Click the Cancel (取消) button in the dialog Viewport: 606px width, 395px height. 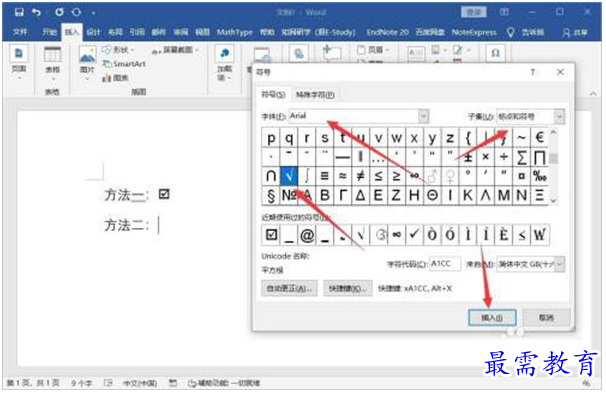coord(546,318)
